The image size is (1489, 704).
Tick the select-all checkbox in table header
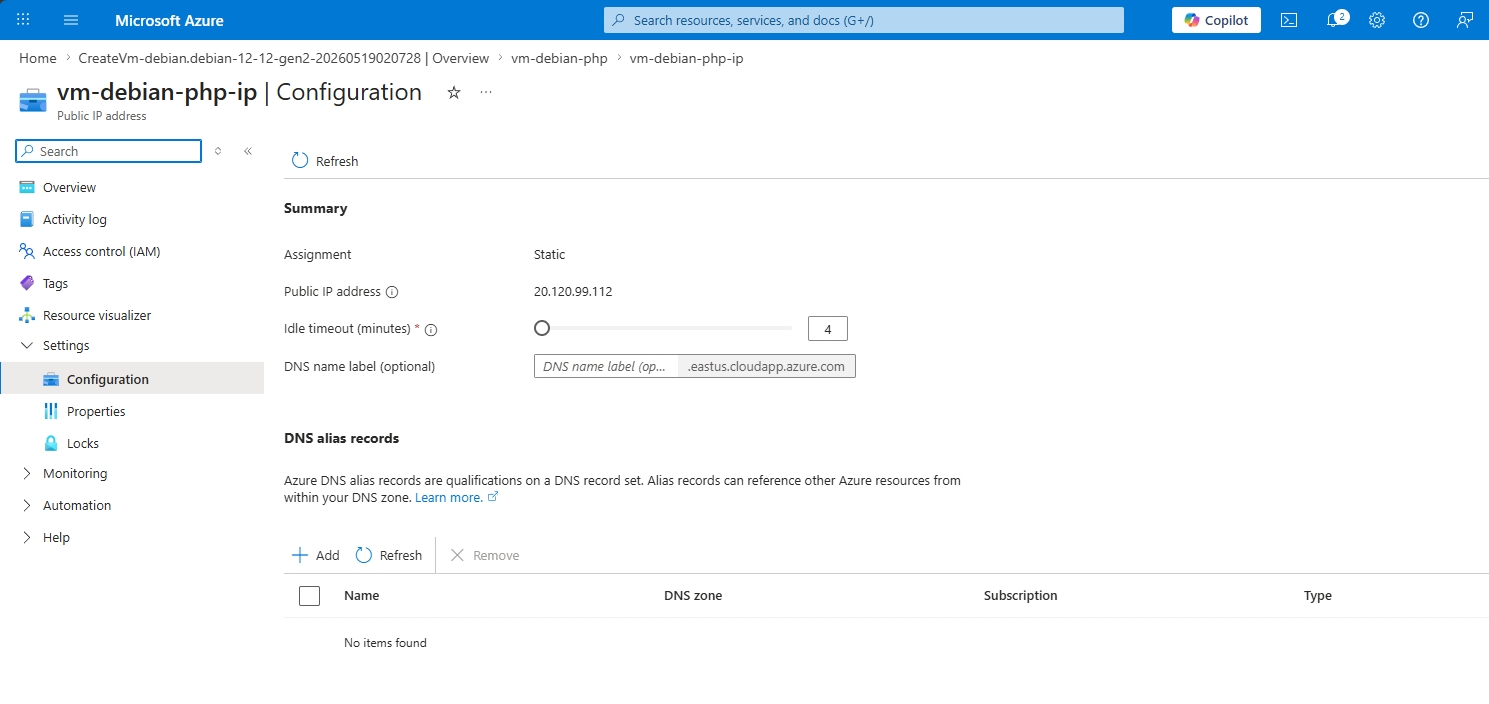pos(310,596)
